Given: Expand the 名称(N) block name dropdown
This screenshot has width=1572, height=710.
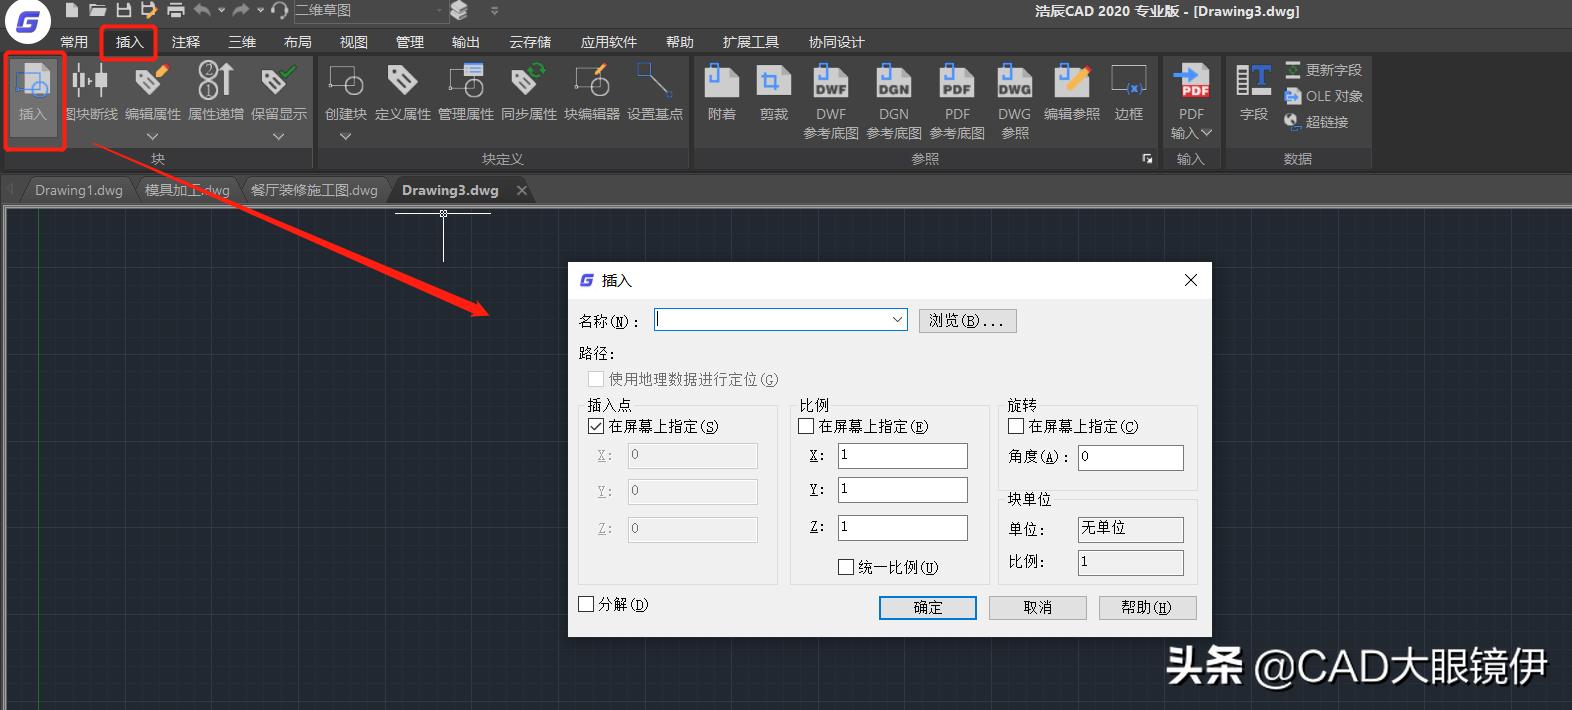Looking at the screenshot, I should pyautogui.click(x=897, y=320).
